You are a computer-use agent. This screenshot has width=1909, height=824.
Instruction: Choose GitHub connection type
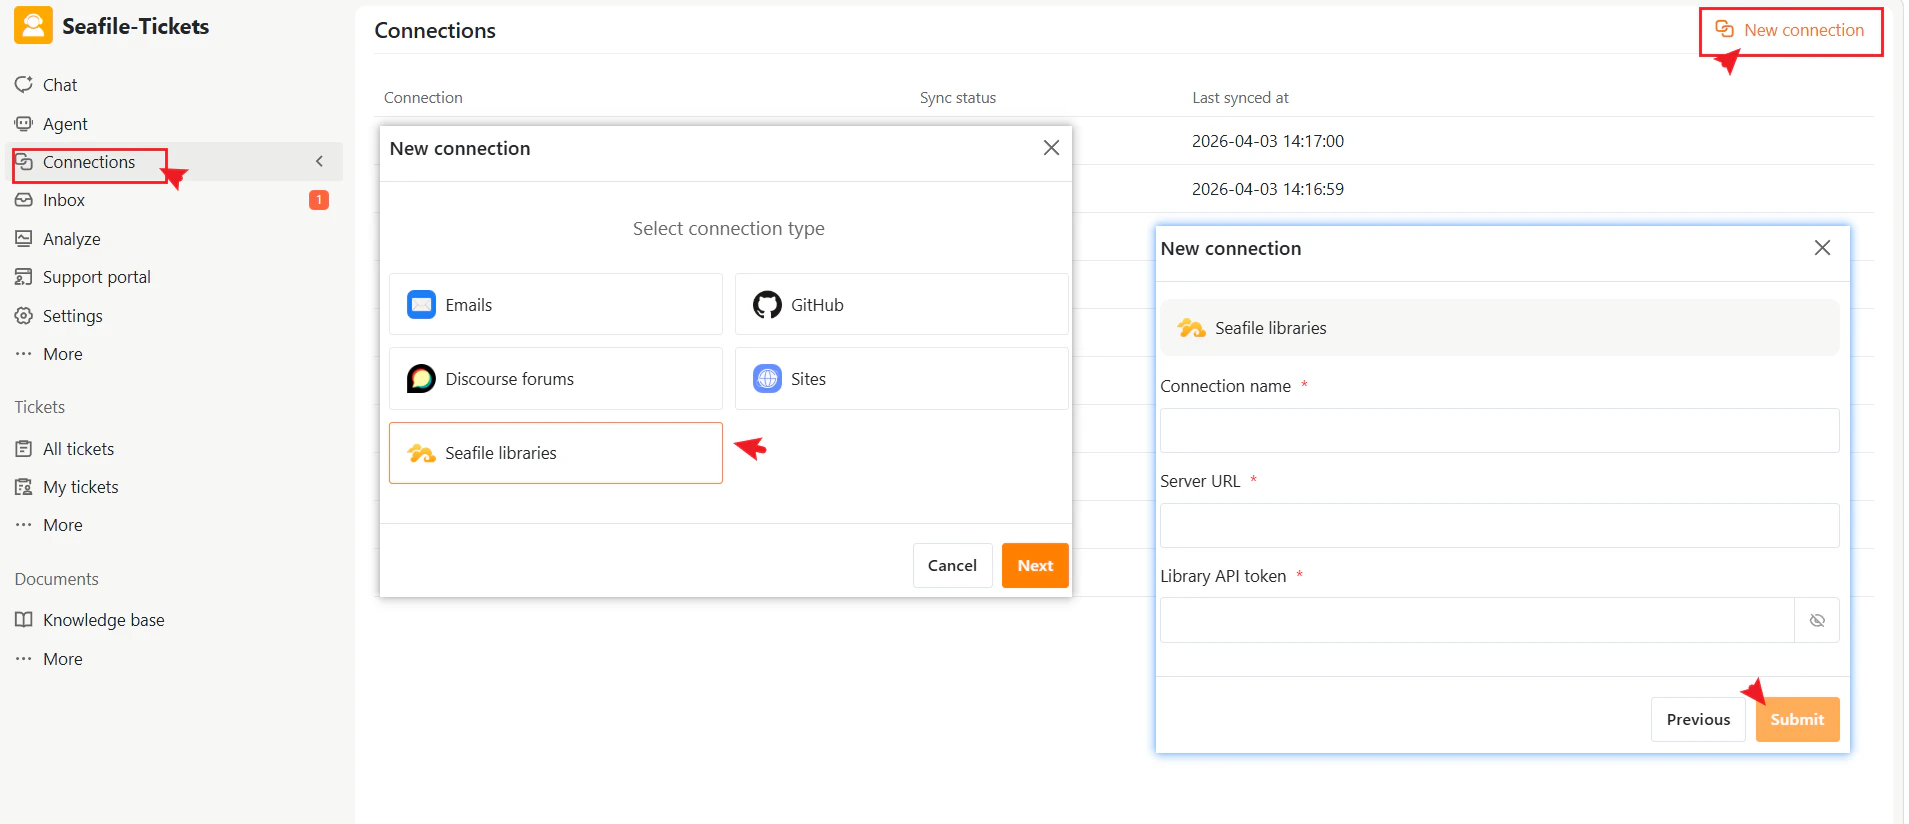coord(902,304)
